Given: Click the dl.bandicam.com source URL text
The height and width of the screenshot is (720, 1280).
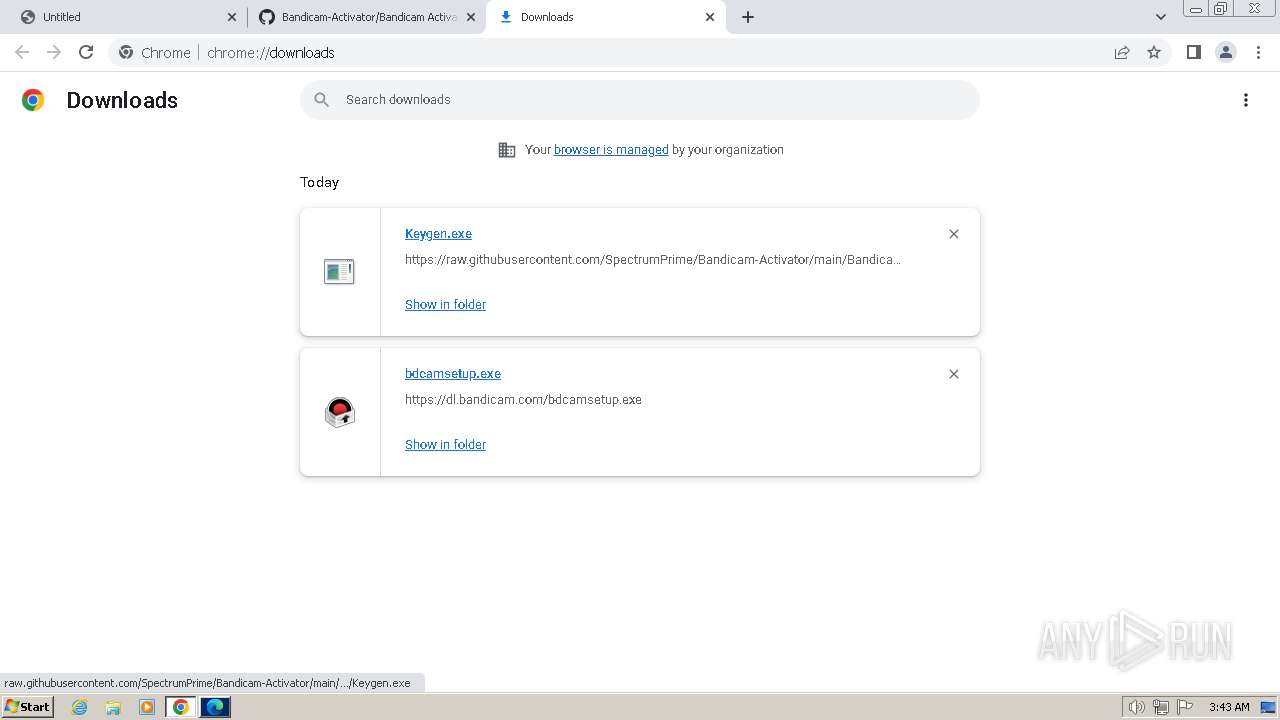Looking at the screenshot, I should (523, 400).
